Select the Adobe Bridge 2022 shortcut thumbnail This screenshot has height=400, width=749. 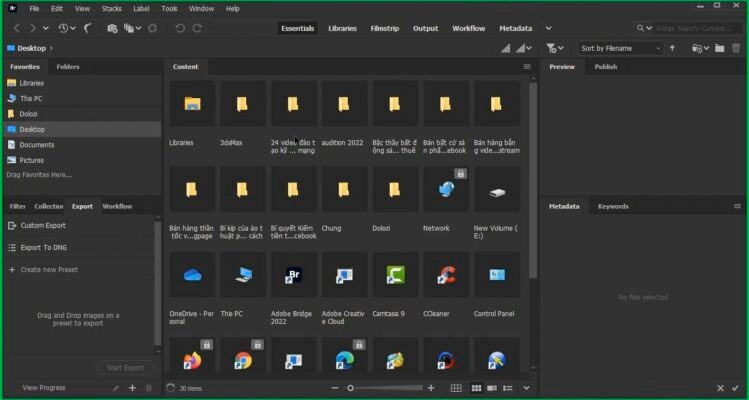[x=293, y=275]
